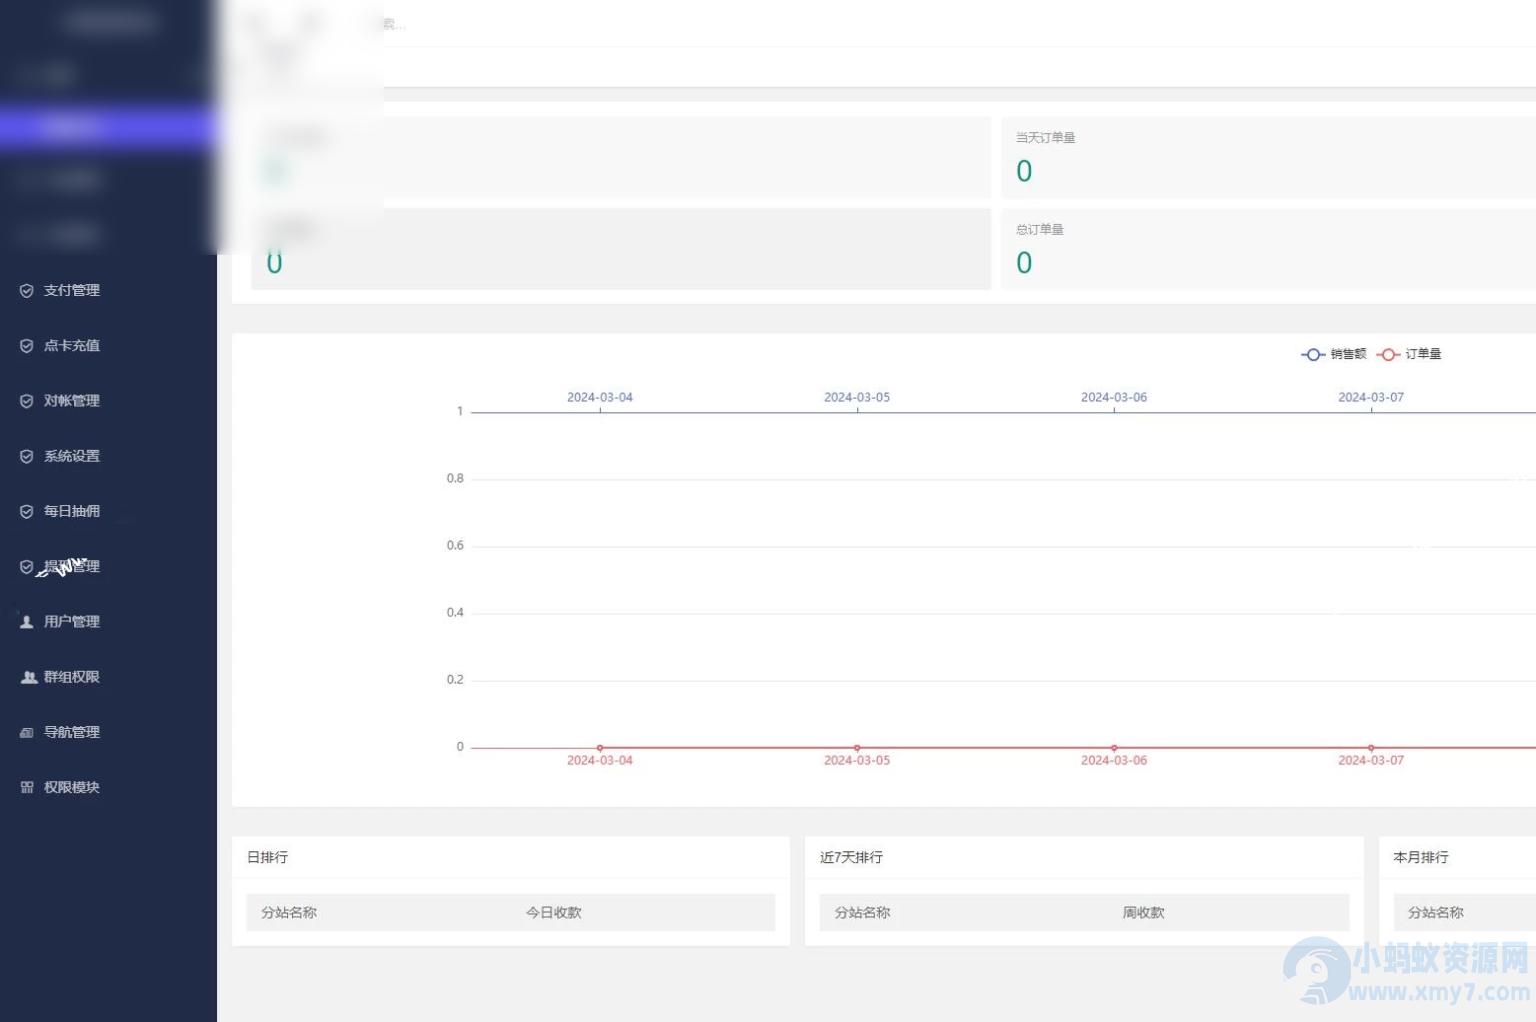Click the 总订单量 statistics card
Image resolution: width=1536 pixels, height=1022 pixels.
click(x=1268, y=249)
